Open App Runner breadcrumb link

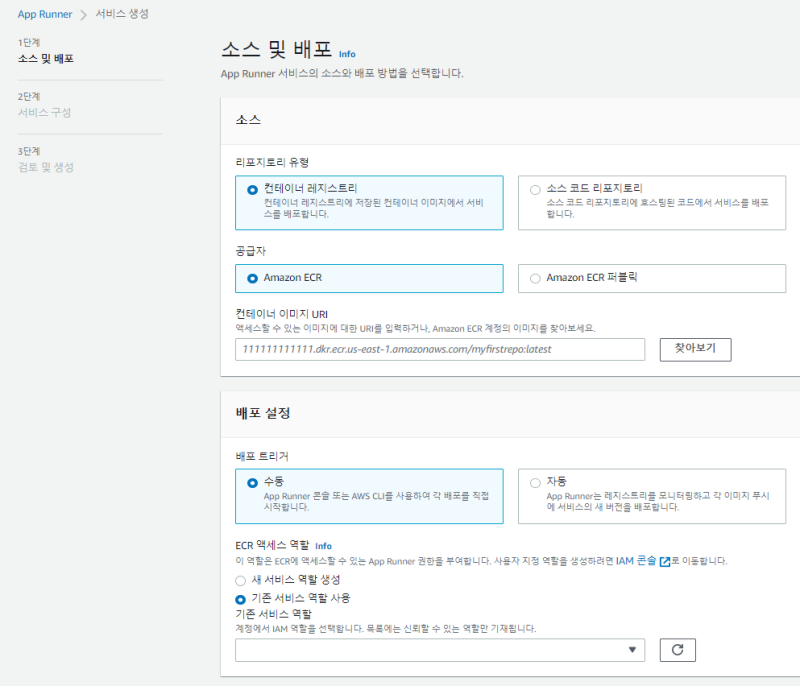click(45, 14)
